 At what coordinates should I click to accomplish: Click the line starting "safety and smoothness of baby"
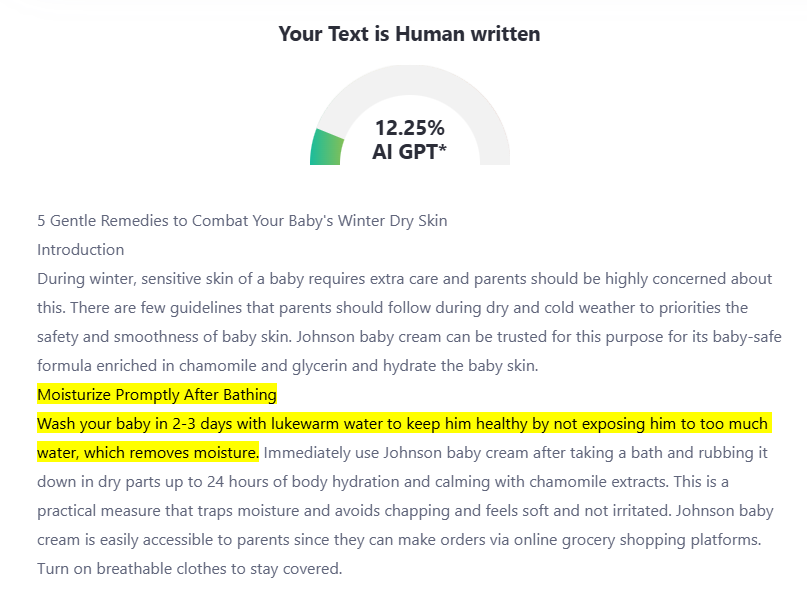pyautogui.click(x=409, y=336)
